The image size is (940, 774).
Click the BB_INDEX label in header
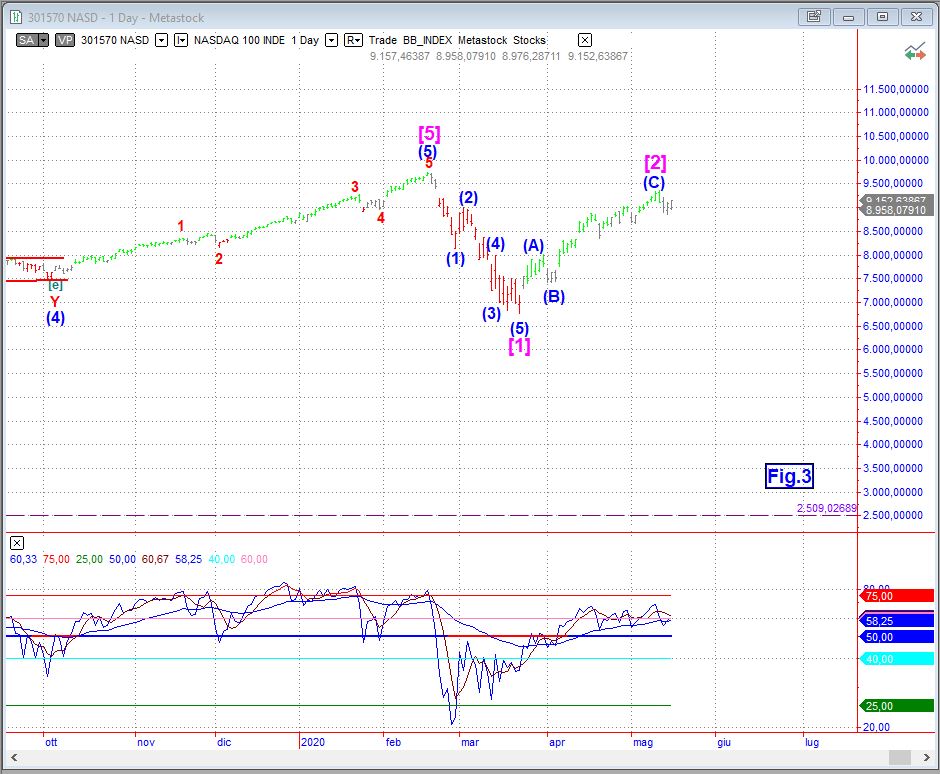[427, 40]
